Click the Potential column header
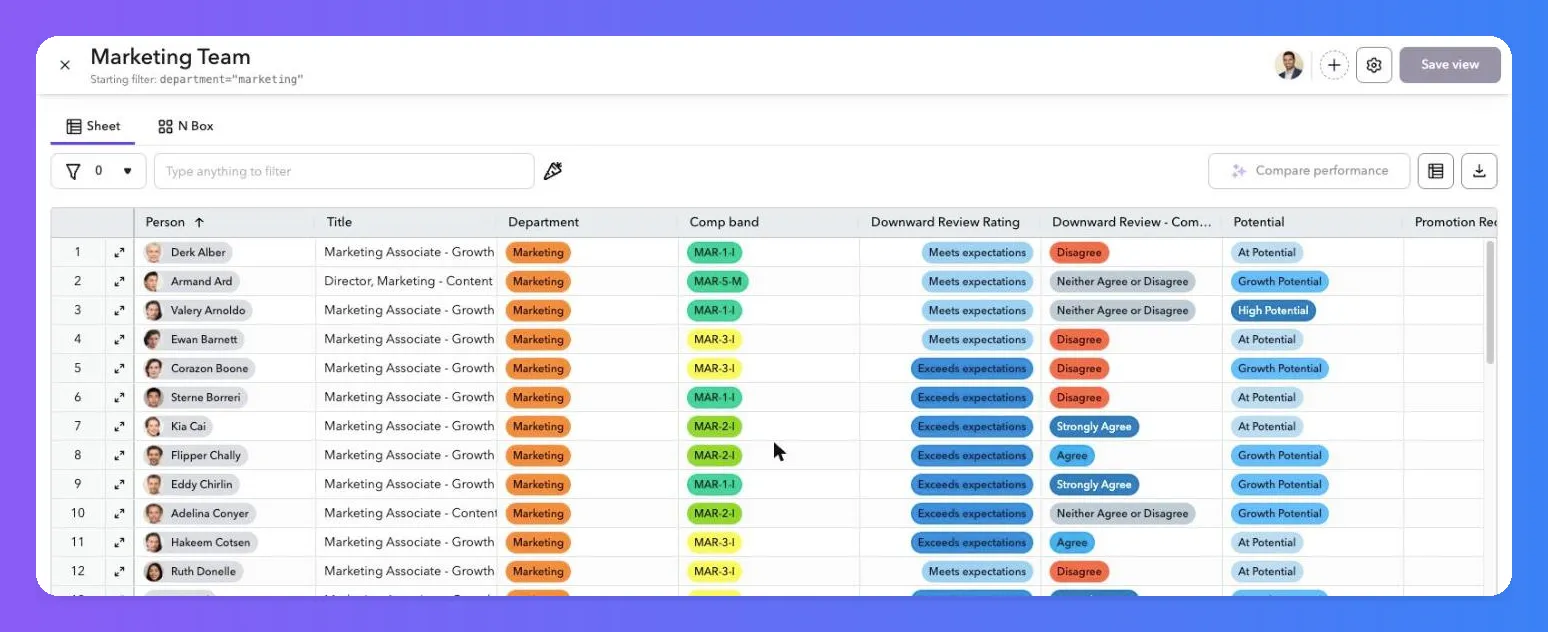Screen dimensions: 1548x632 click(1312, 222)
